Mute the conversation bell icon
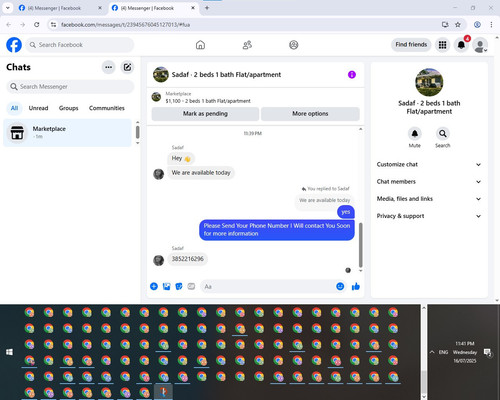This screenshot has height=400, width=500. click(x=415, y=134)
